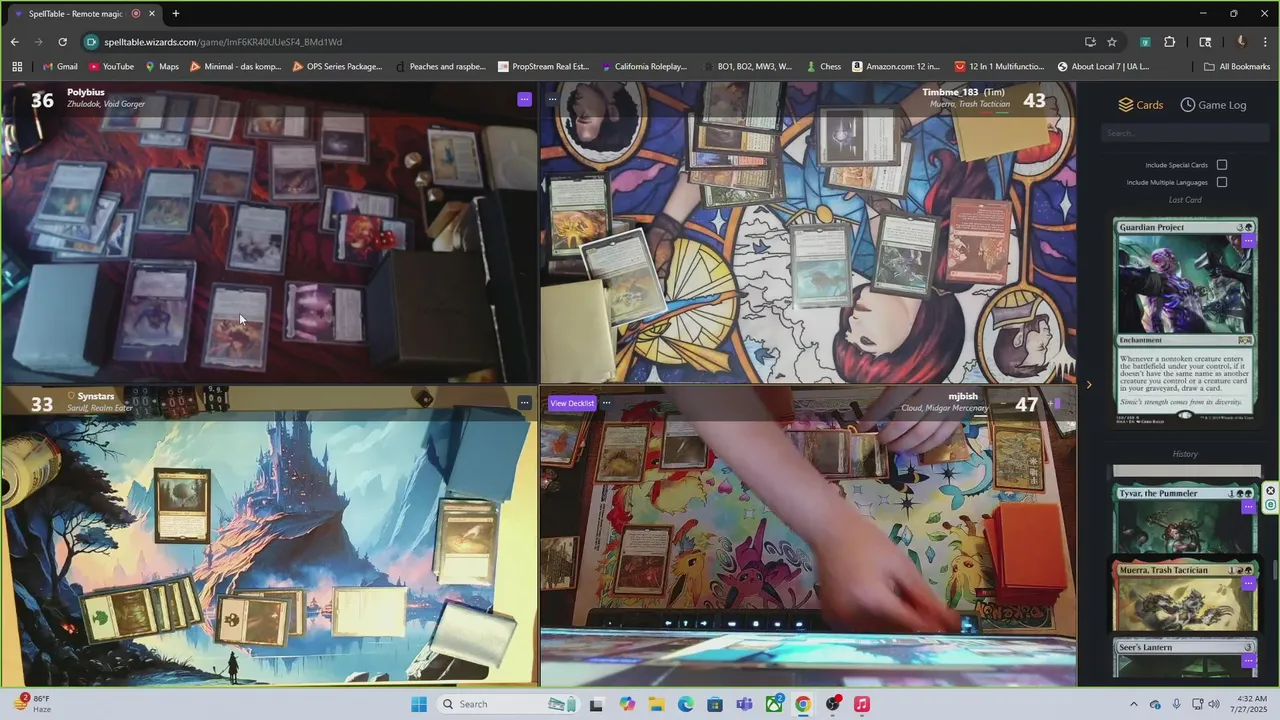
Task: Open the purple options menu on Polybius's feed
Action: (x=524, y=99)
